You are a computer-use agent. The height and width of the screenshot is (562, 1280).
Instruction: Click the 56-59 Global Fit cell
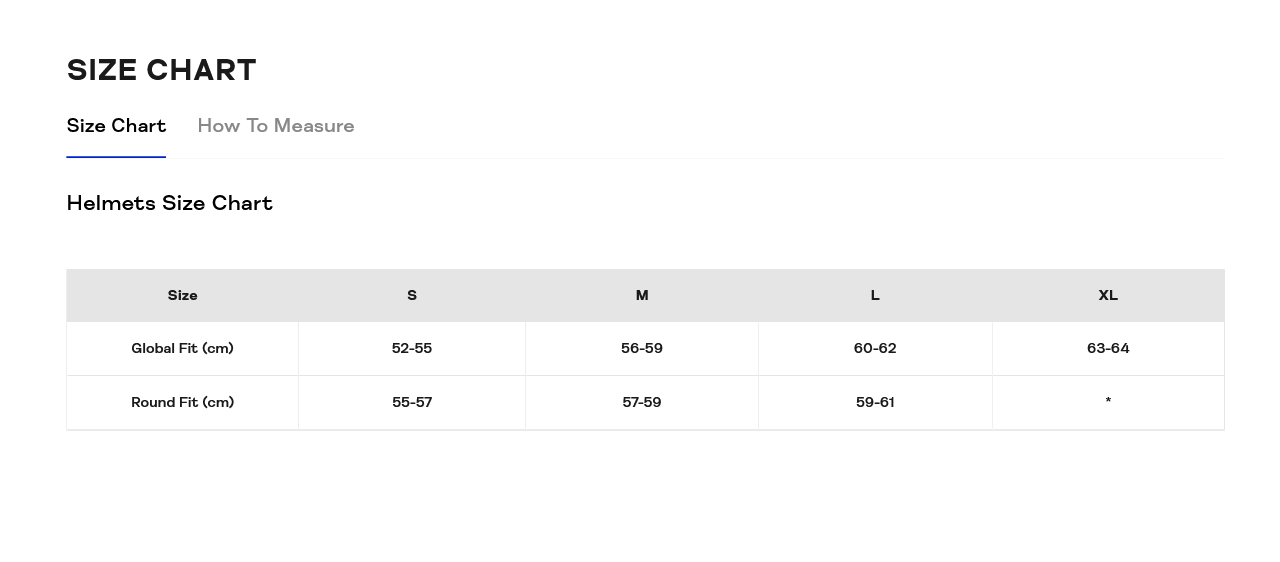click(x=642, y=348)
